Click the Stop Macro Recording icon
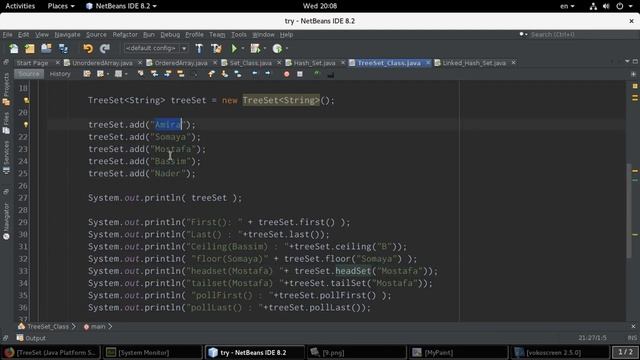The width and height of the screenshot is (640, 360). click(300, 74)
